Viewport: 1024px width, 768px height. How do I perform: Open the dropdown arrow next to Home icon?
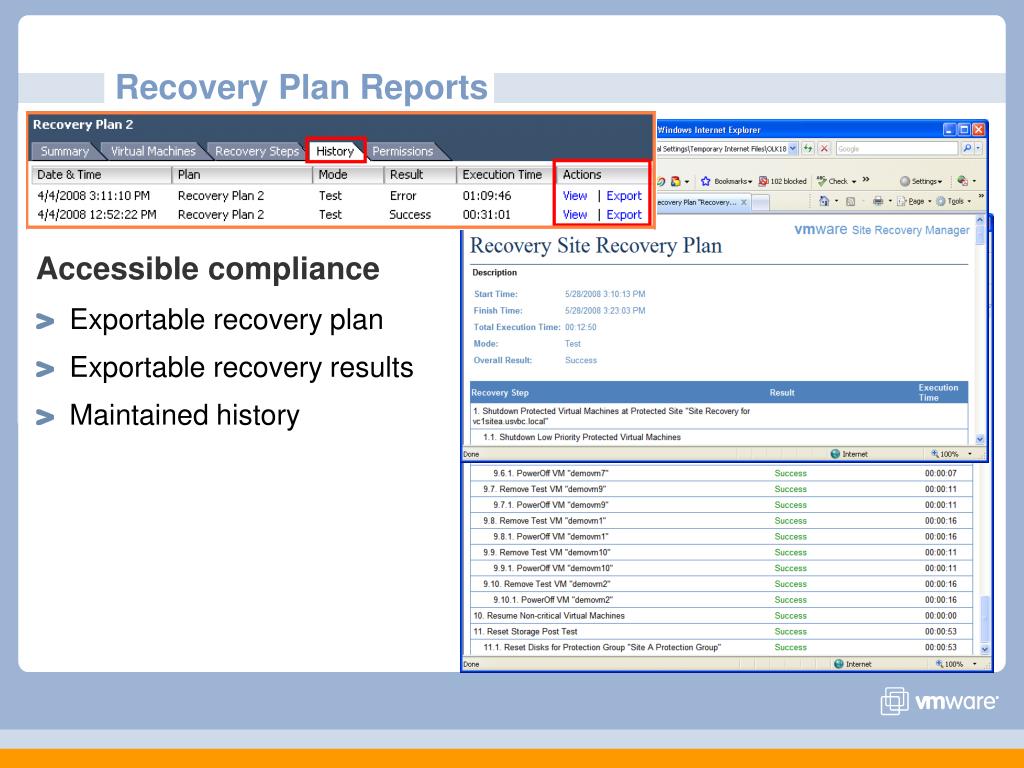coord(837,201)
